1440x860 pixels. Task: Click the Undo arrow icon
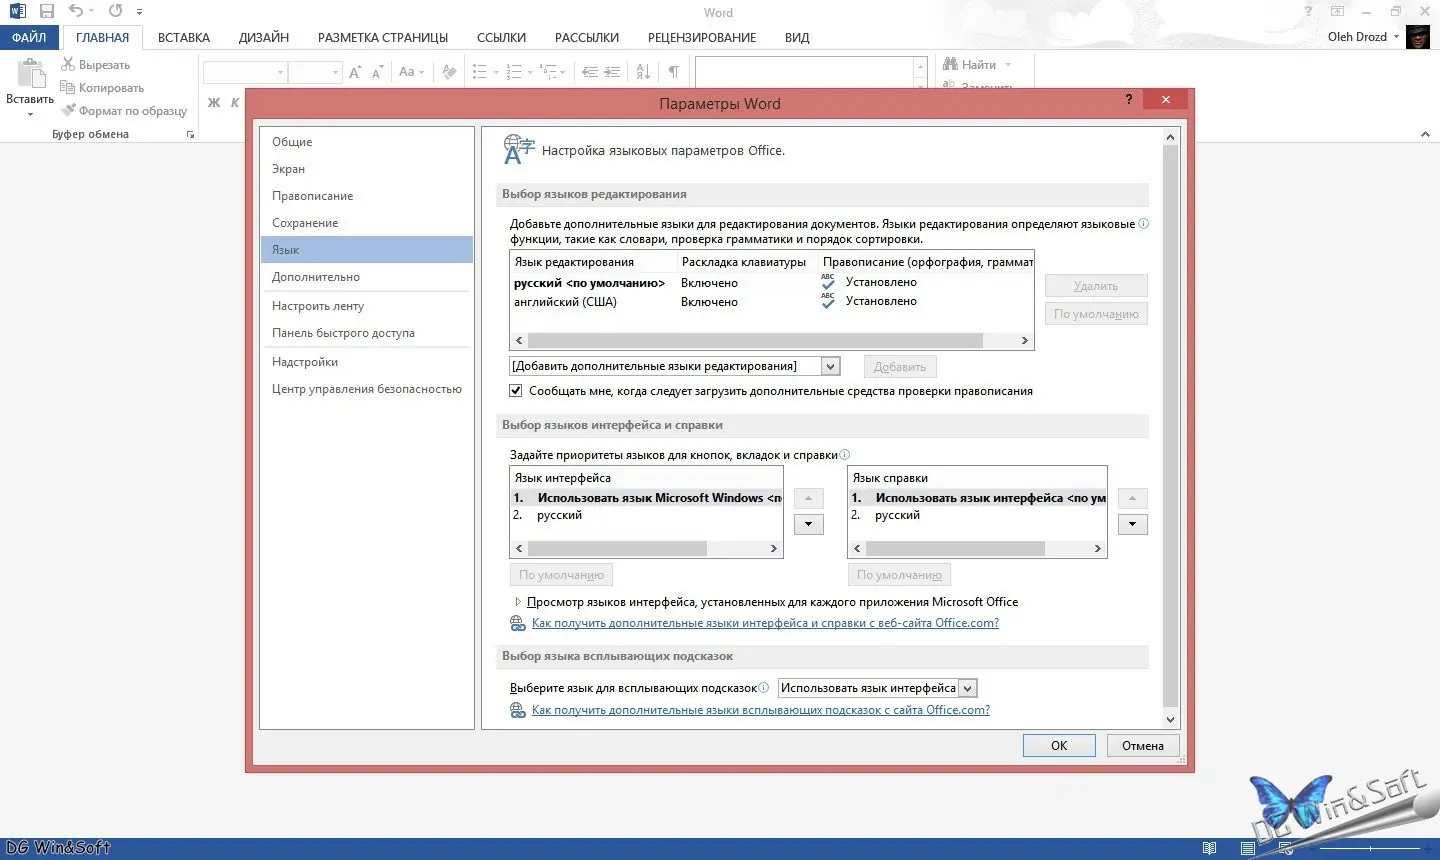[76, 11]
